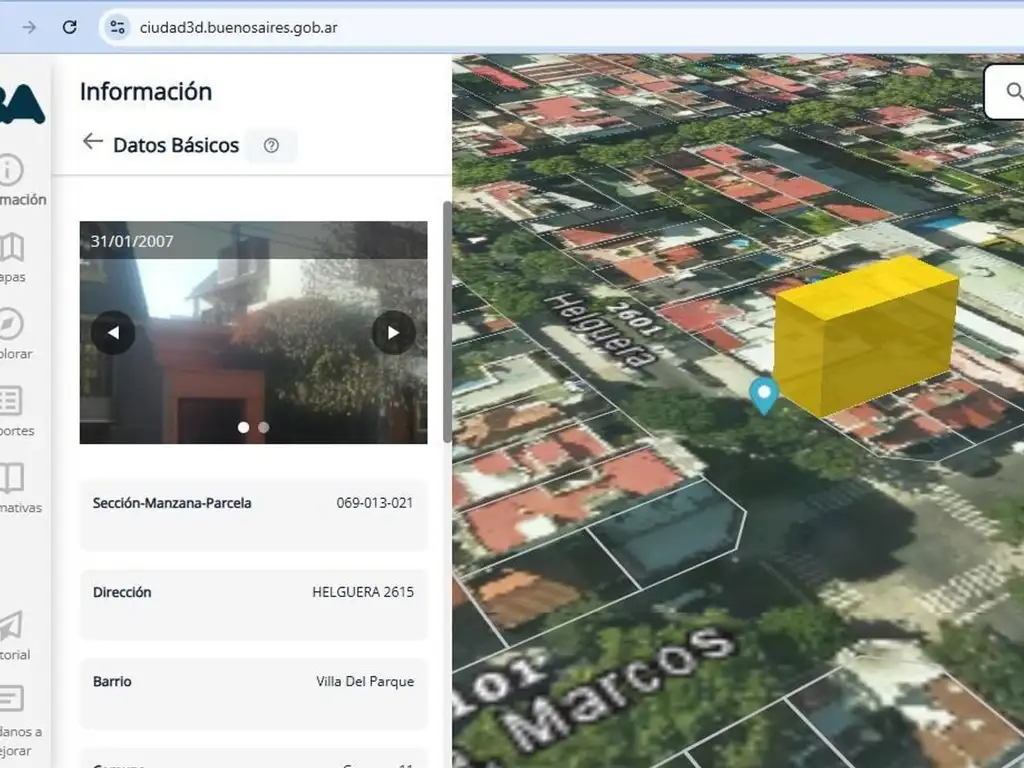Select the parcel value 069-013-021
This screenshot has height=768, width=1024.
pyautogui.click(x=375, y=503)
